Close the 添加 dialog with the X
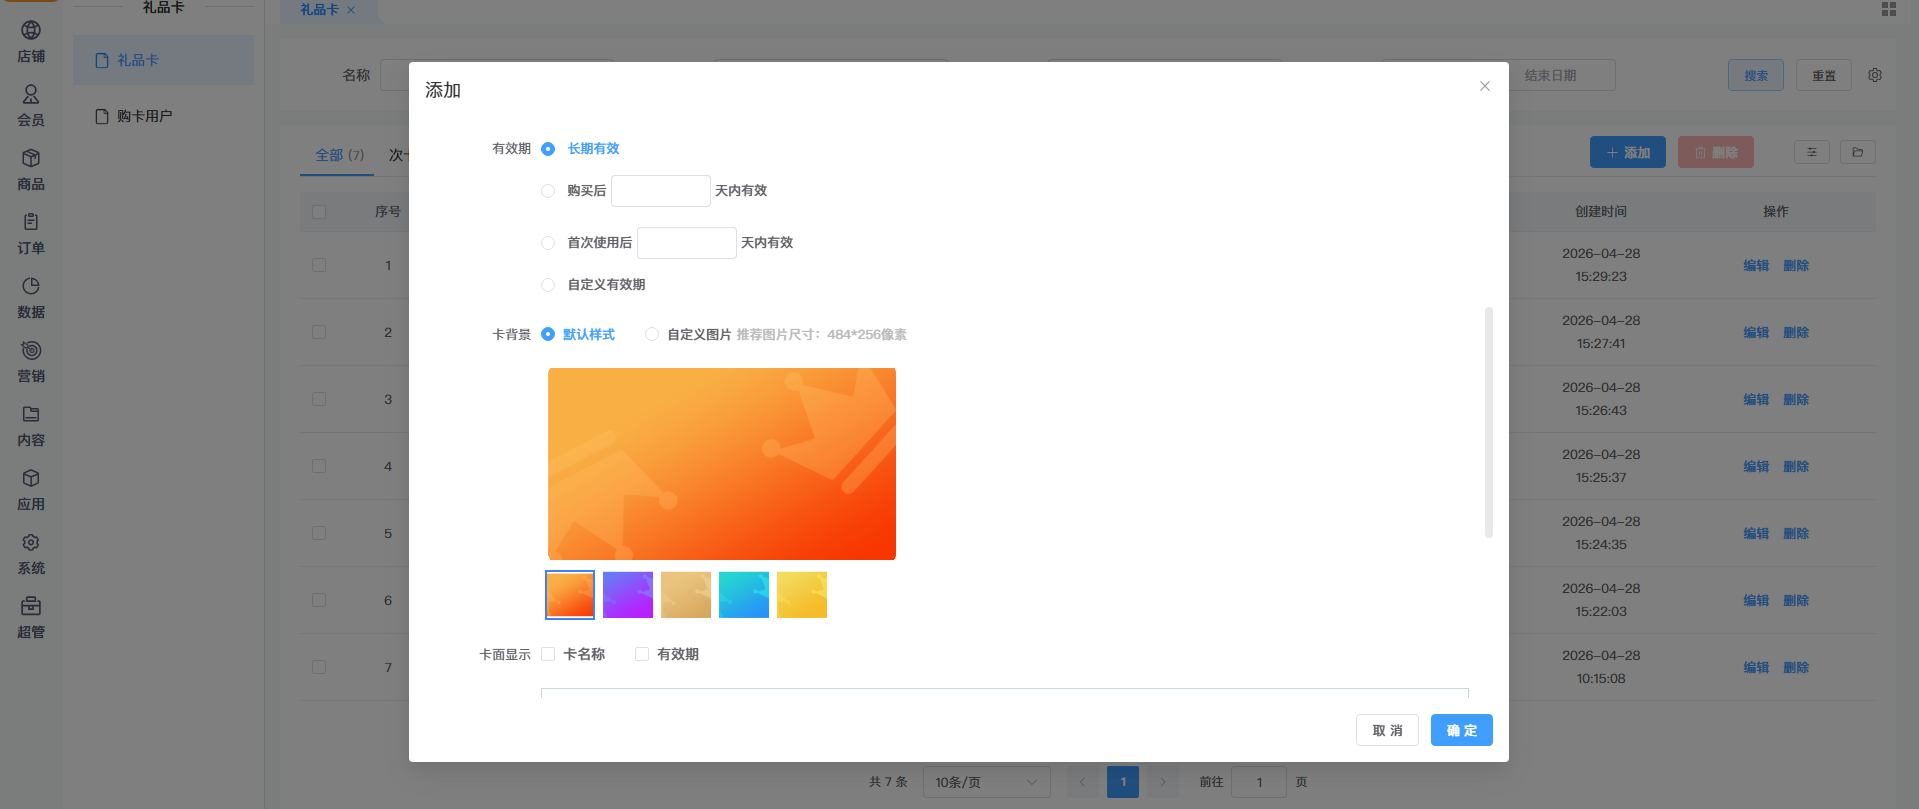Screen dimensions: 1919x809 click(x=1485, y=86)
